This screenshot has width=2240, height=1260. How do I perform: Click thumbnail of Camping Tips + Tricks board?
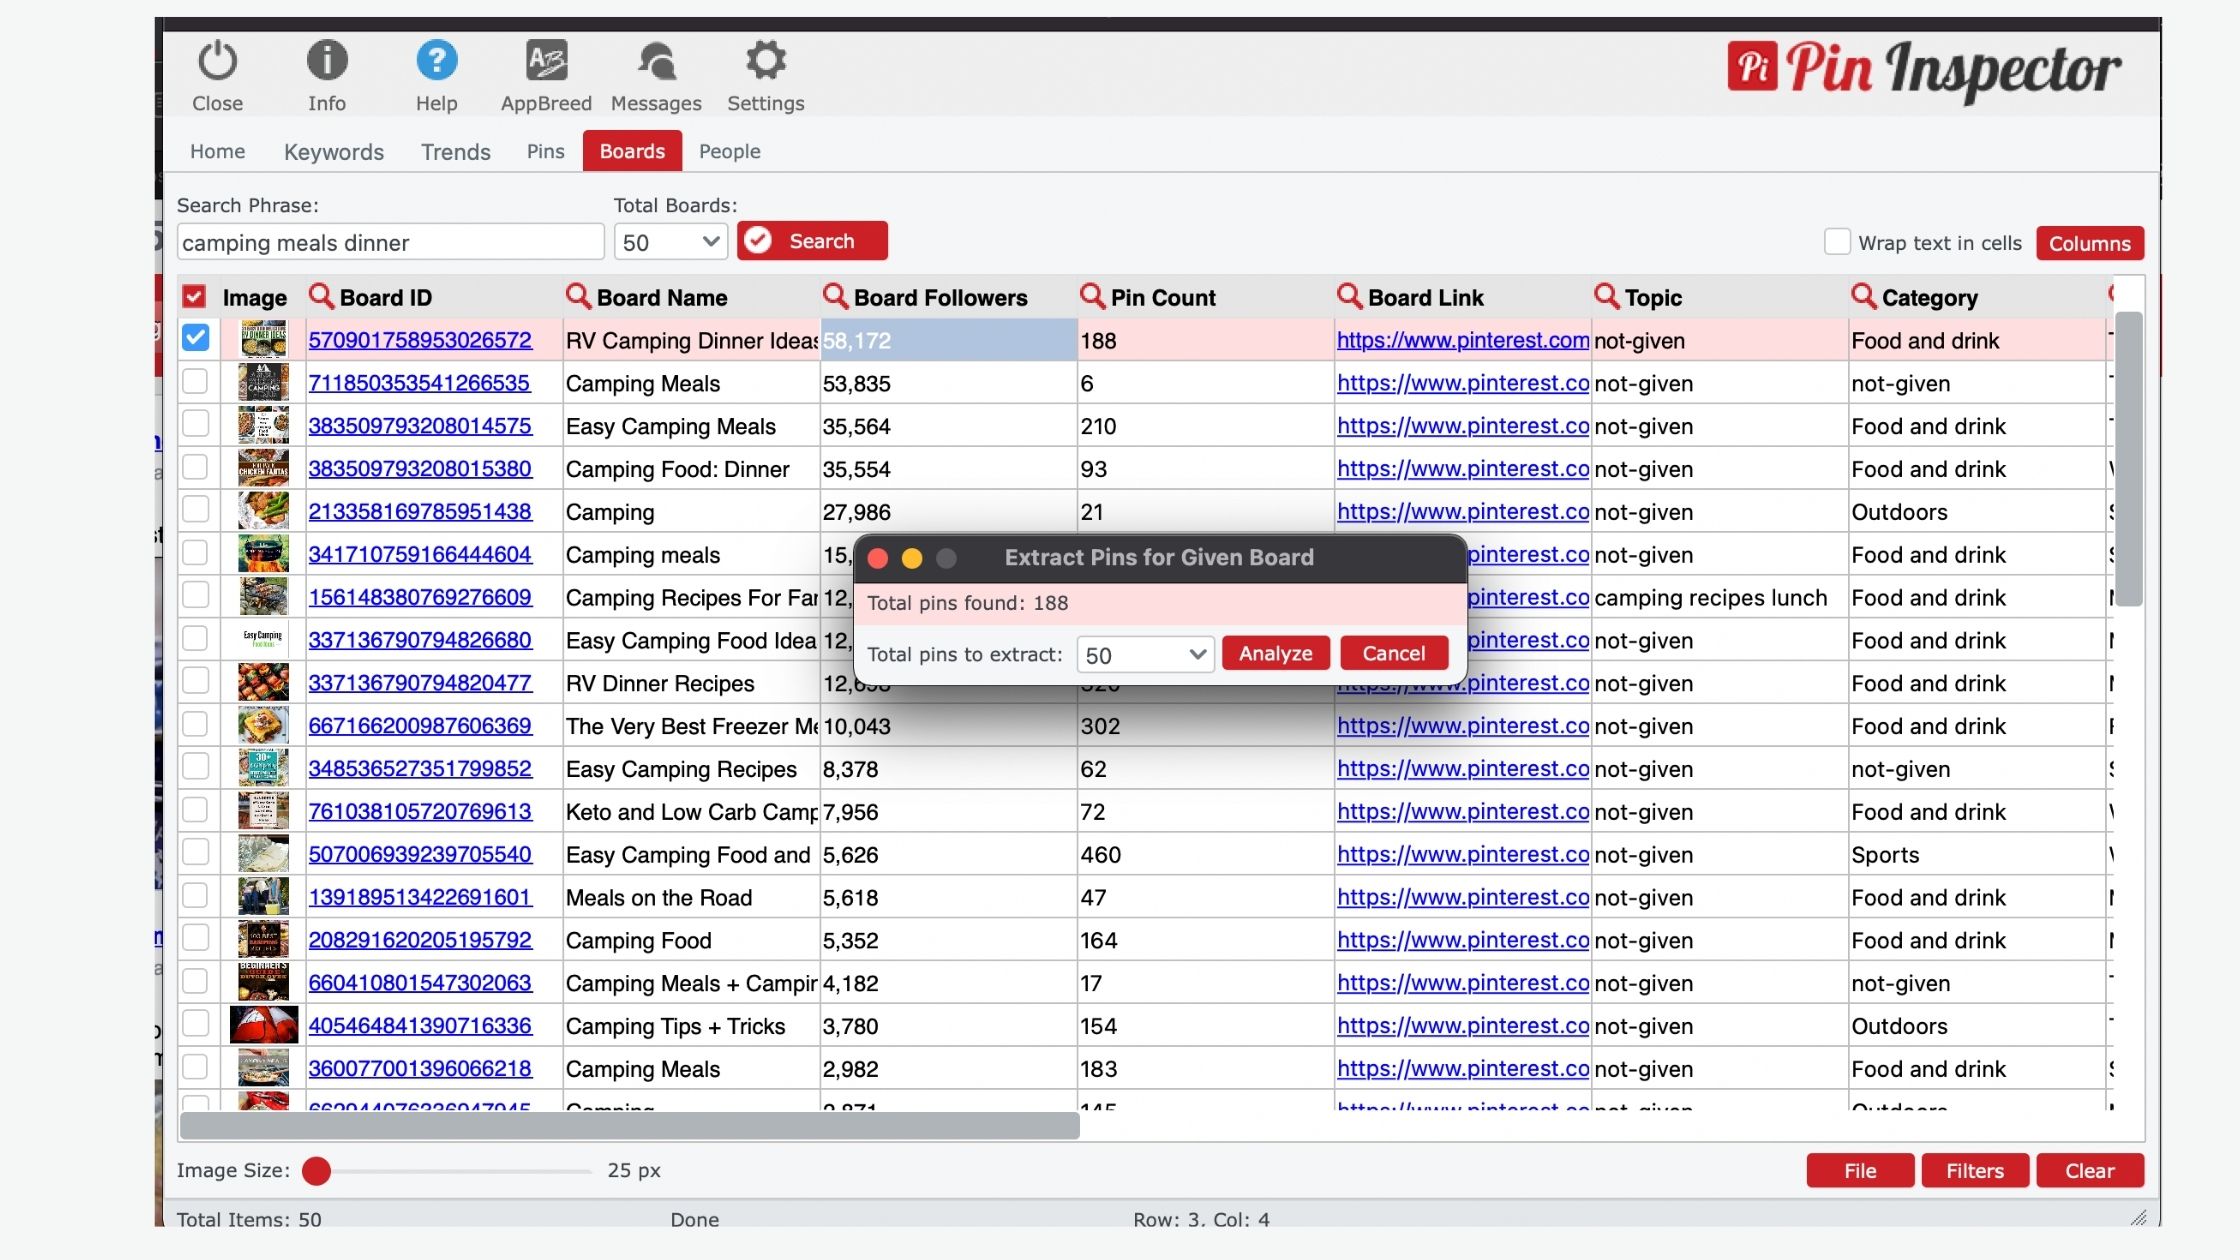click(x=264, y=1026)
